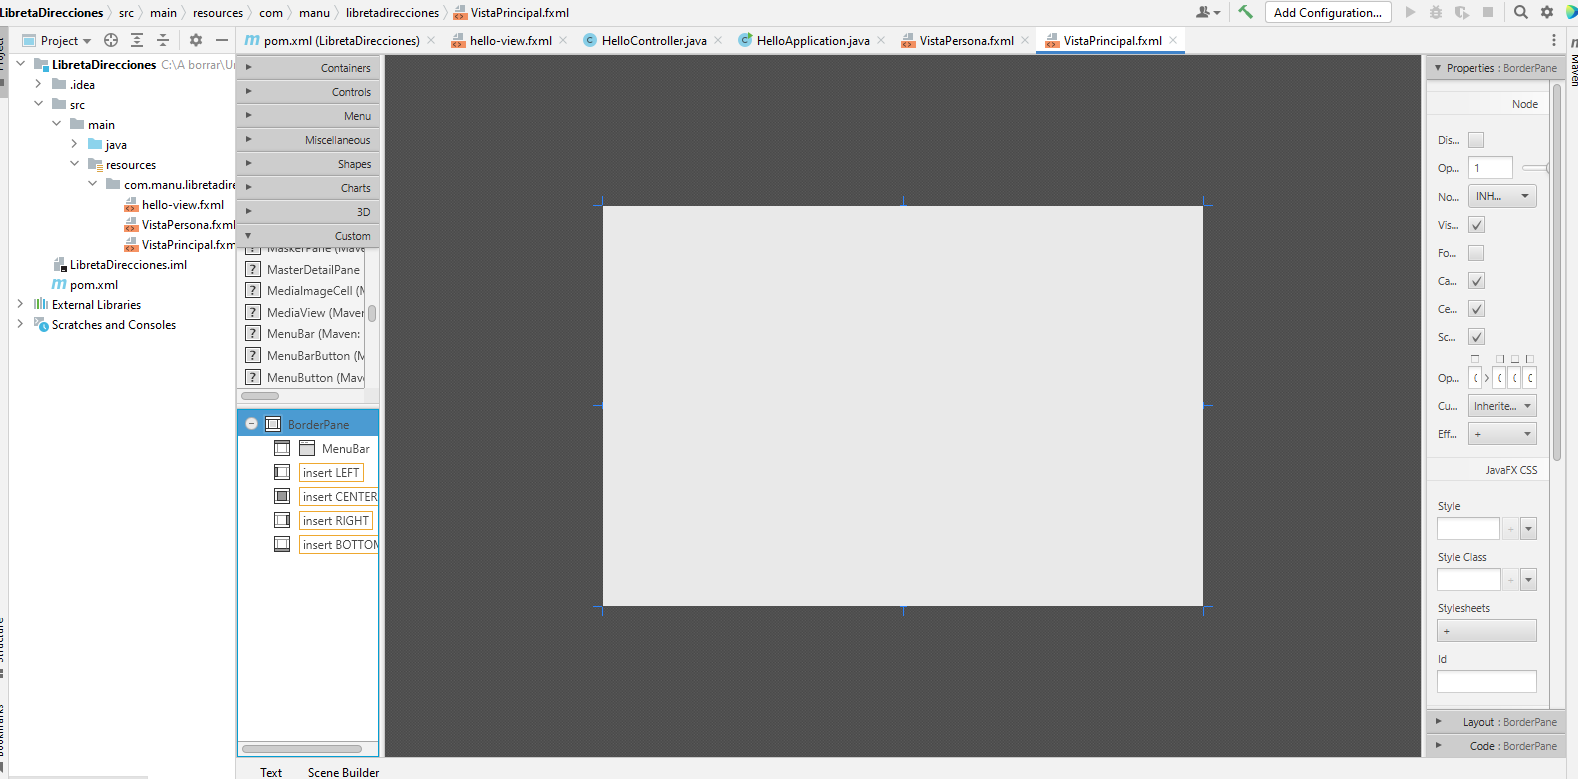Toggle the Scale Shape checkbox
The image size is (1578, 779).
point(1476,337)
